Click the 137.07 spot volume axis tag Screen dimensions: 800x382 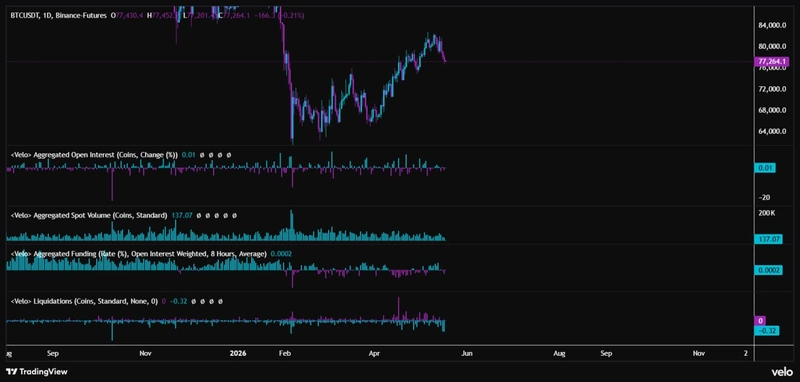click(768, 239)
